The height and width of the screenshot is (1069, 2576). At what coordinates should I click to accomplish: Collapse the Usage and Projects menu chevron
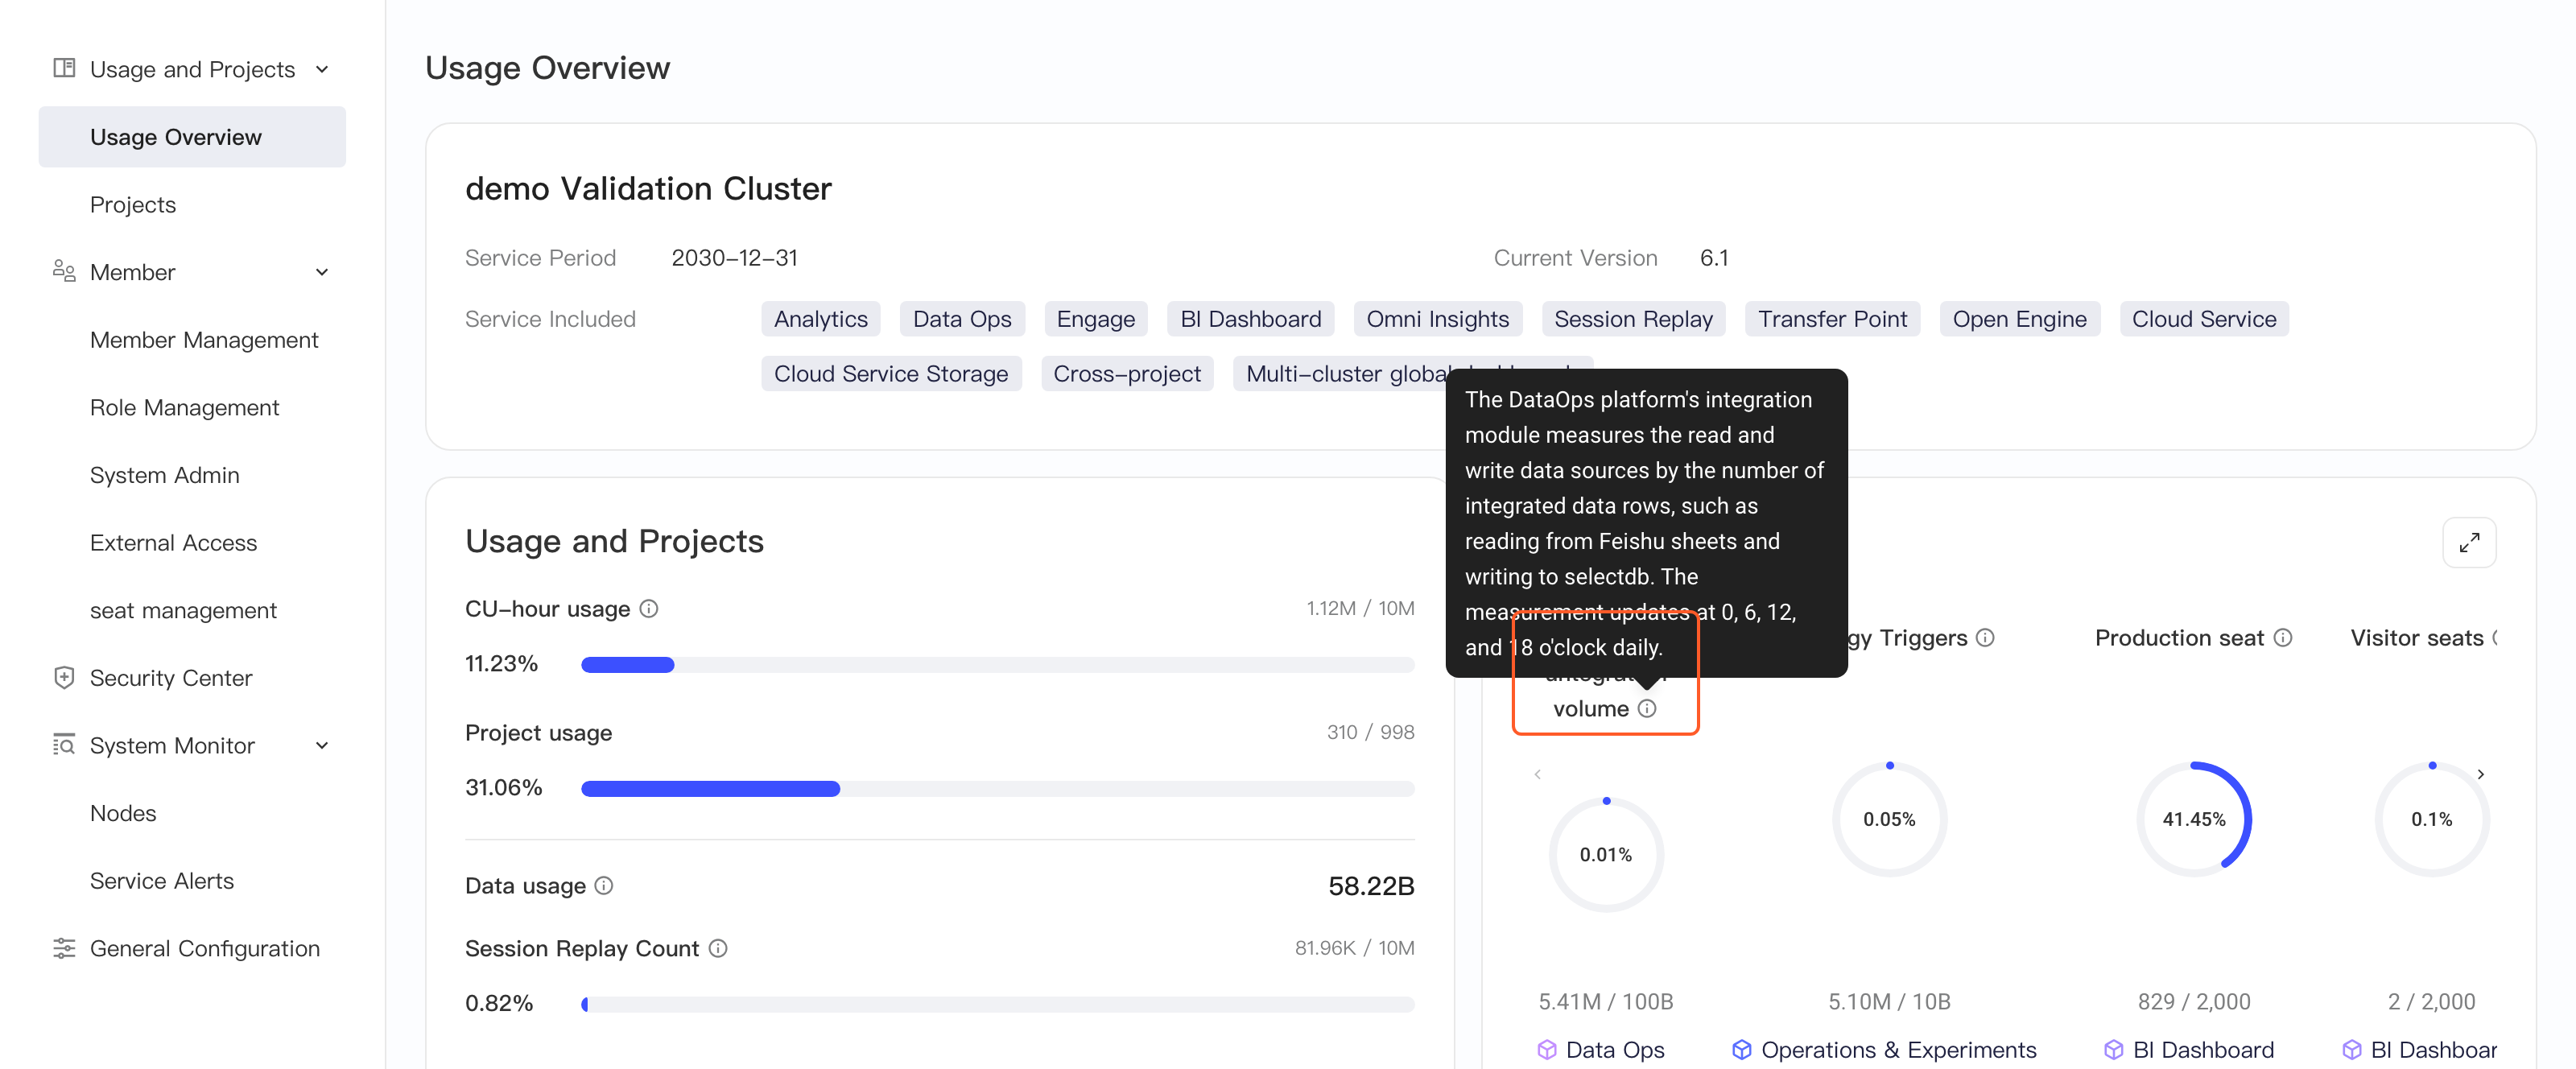point(322,69)
